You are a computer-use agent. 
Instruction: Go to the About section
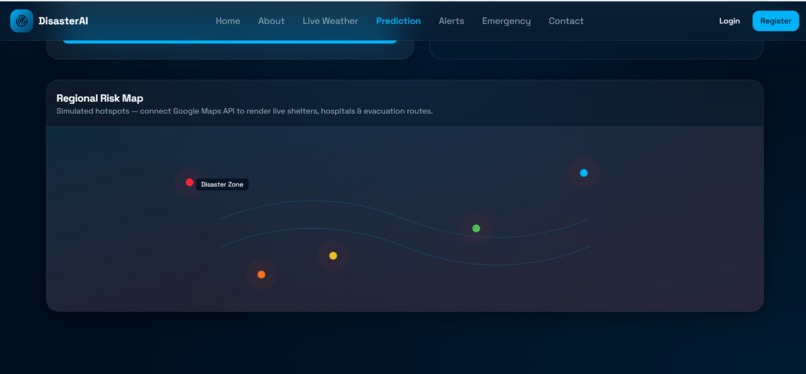point(271,21)
